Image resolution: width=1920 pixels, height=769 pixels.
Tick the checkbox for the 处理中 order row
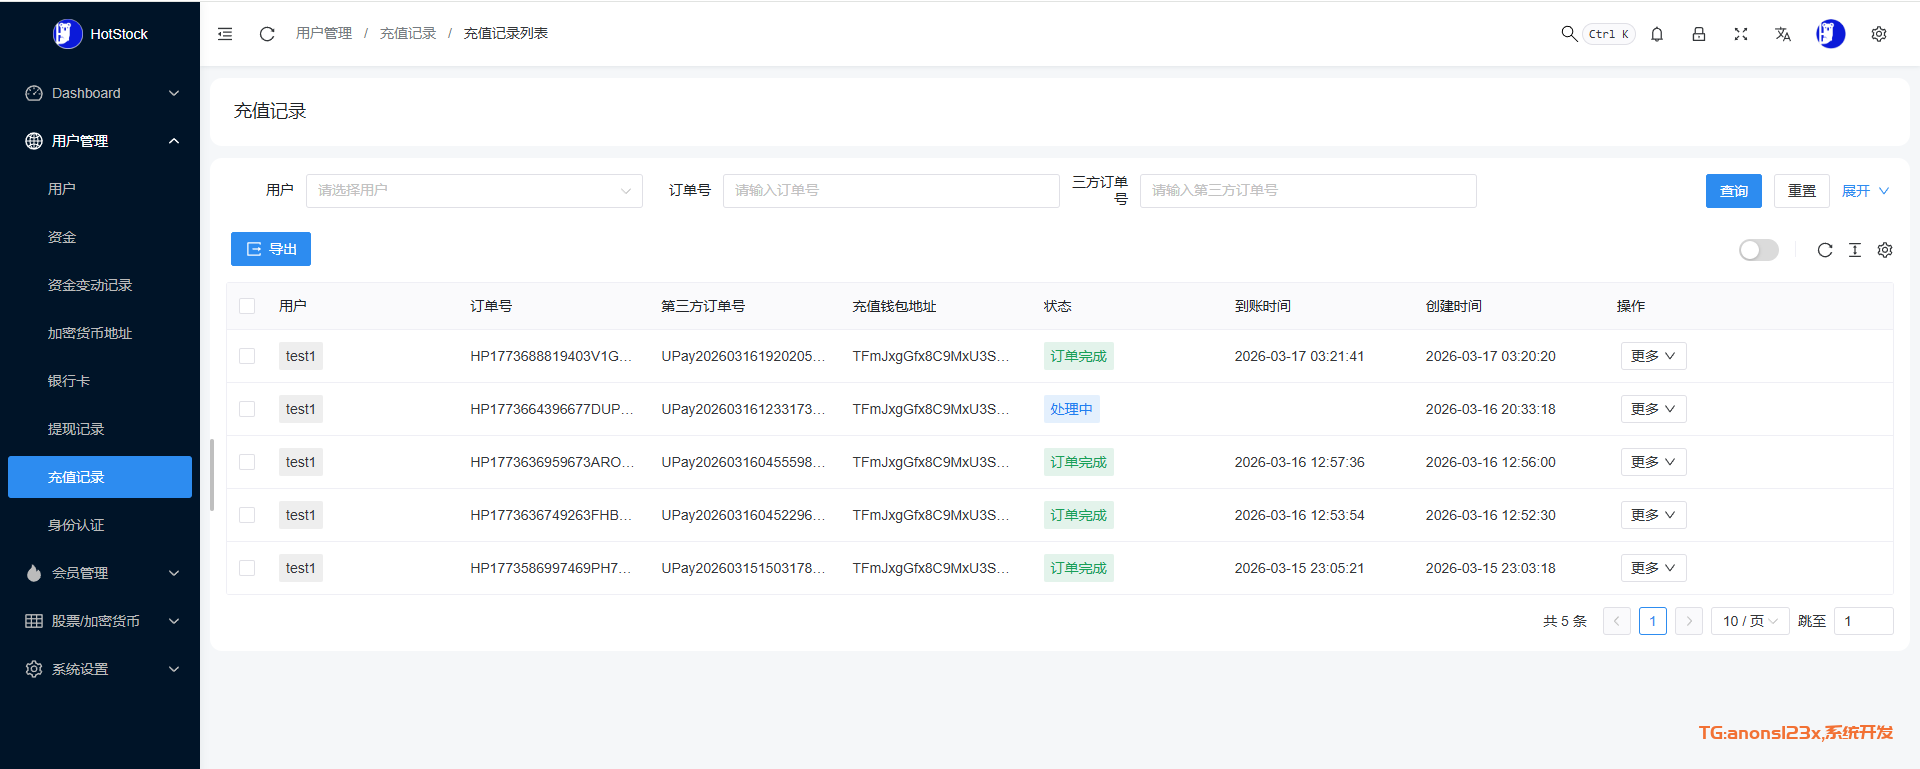click(x=247, y=409)
